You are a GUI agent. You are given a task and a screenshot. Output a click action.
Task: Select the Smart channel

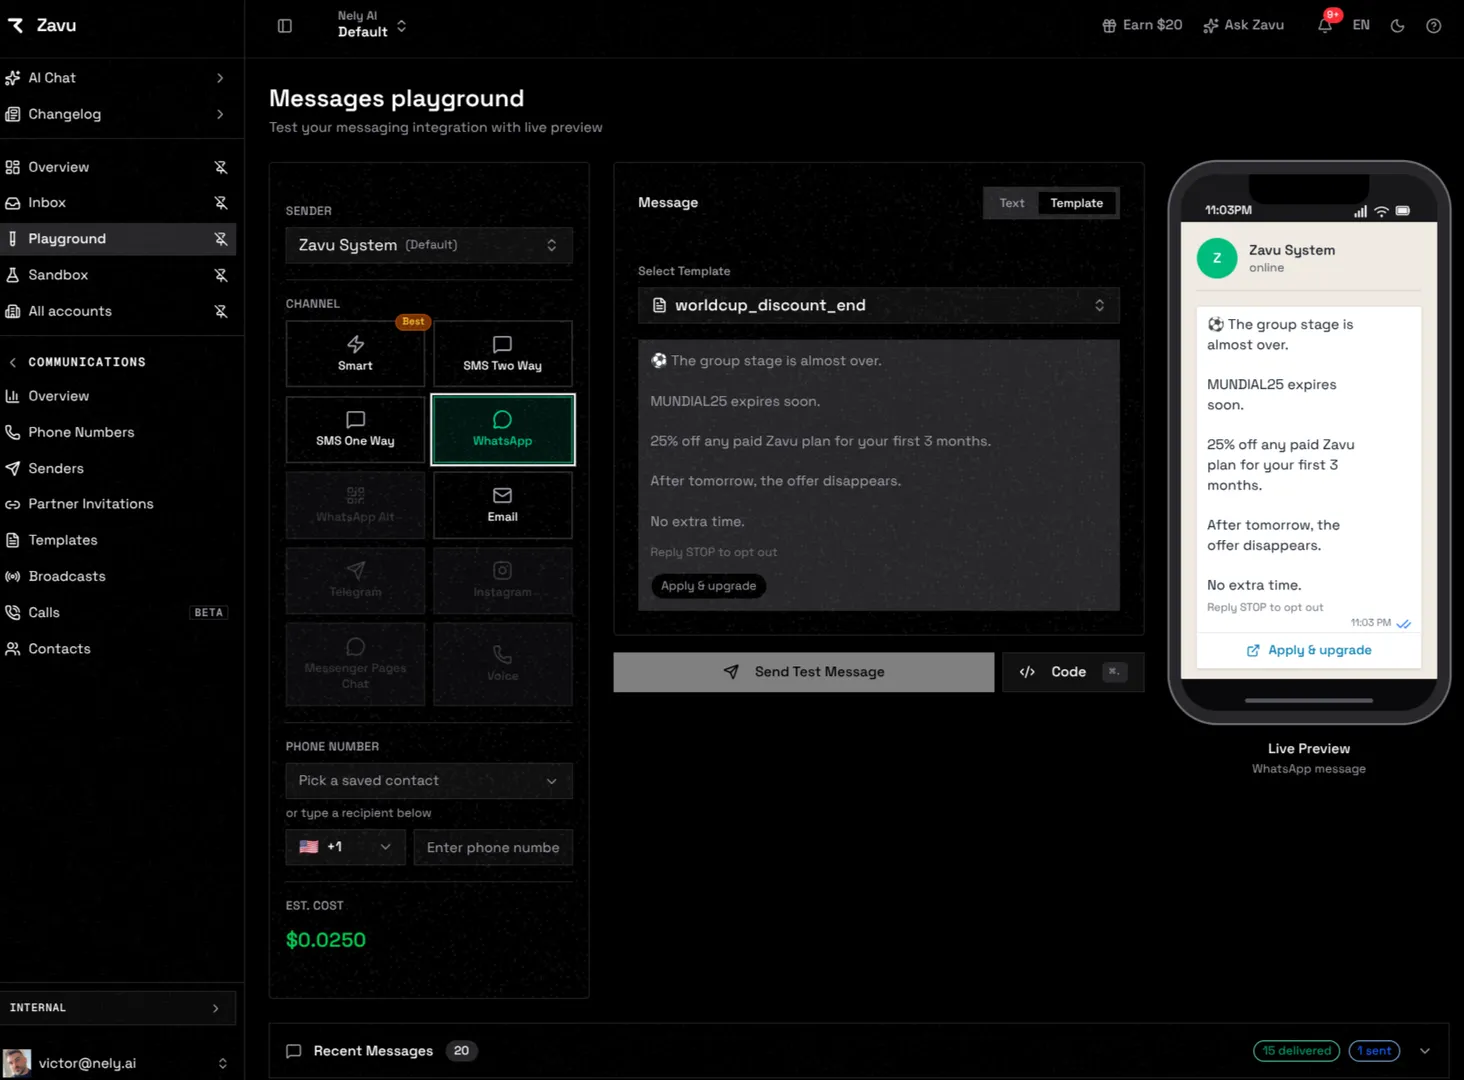click(x=355, y=354)
